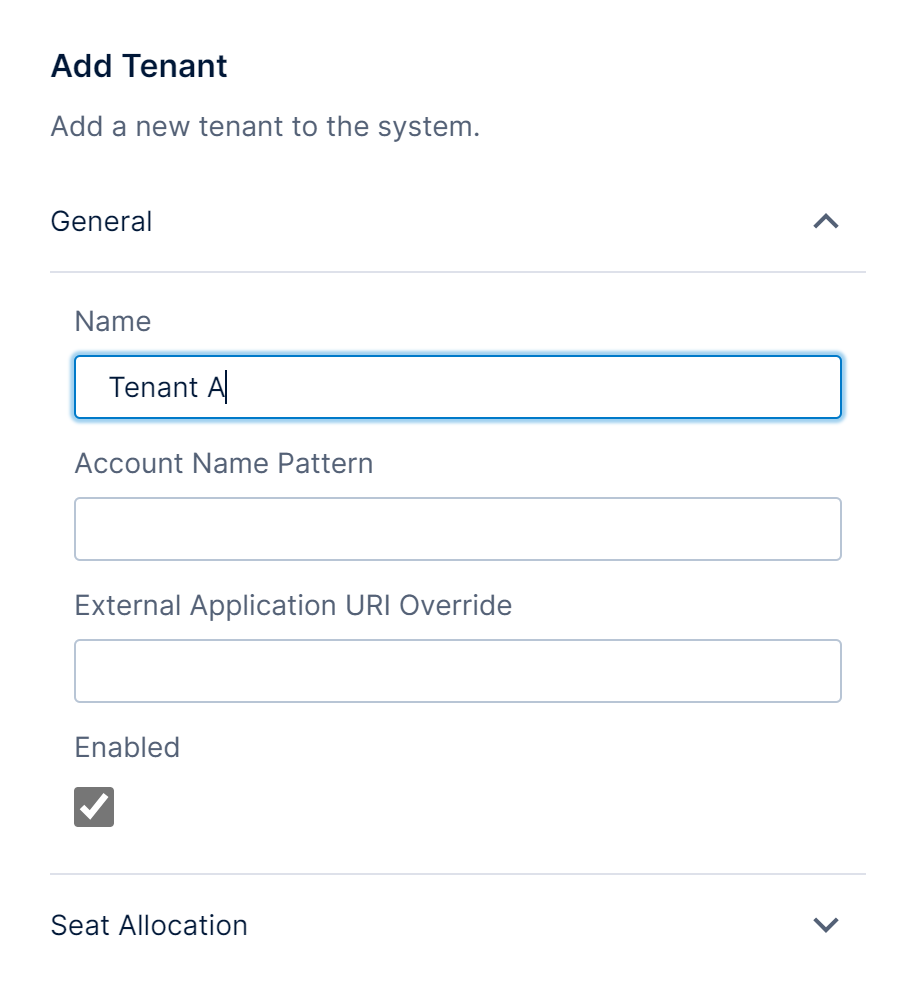Click the External Application URI Override label
Image resolution: width=924 pixels, height=987 pixels.
(293, 605)
